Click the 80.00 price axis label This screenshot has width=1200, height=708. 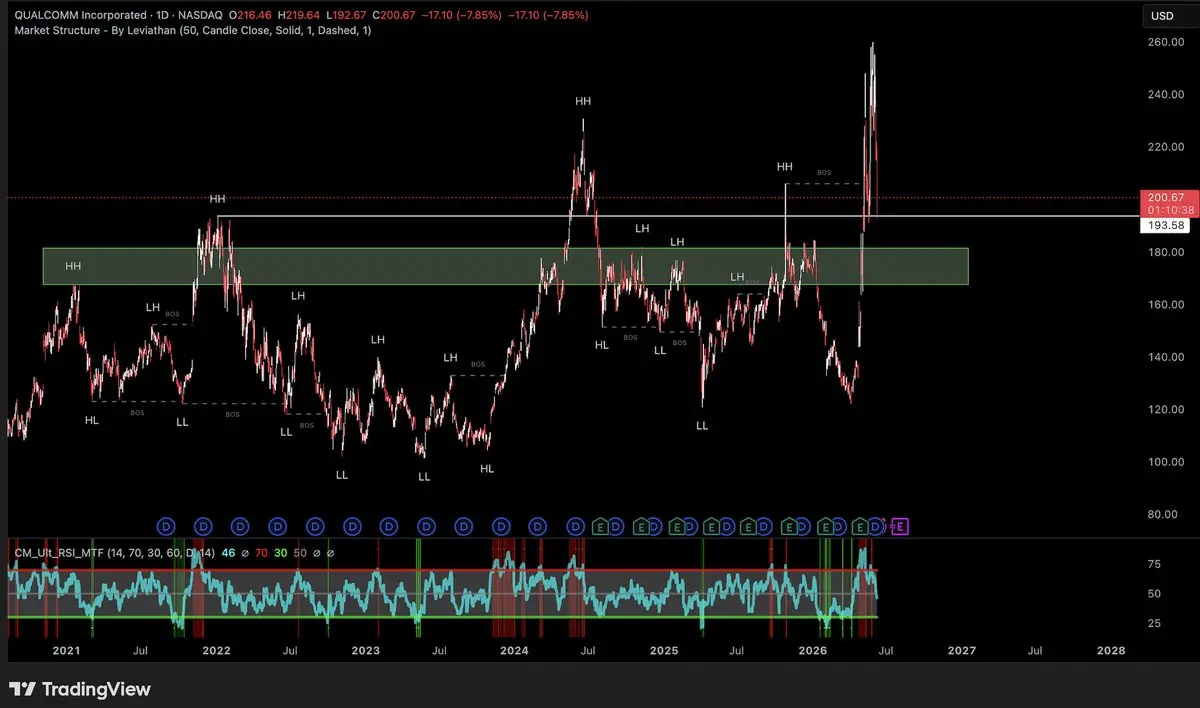pos(1162,514)
